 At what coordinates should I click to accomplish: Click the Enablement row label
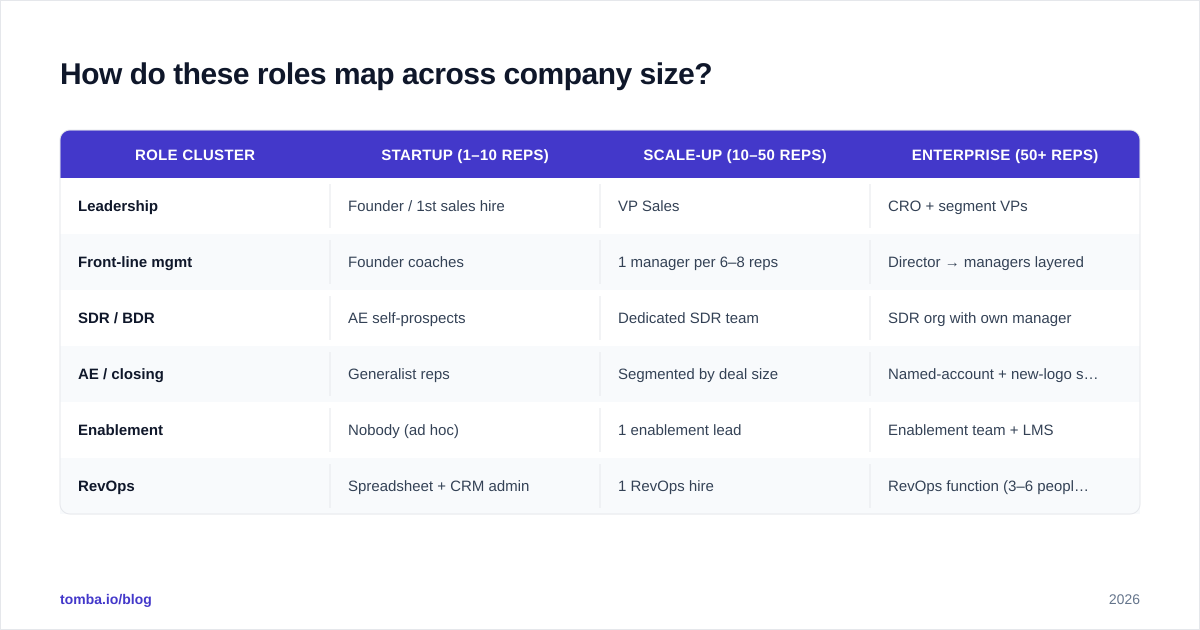120,430
